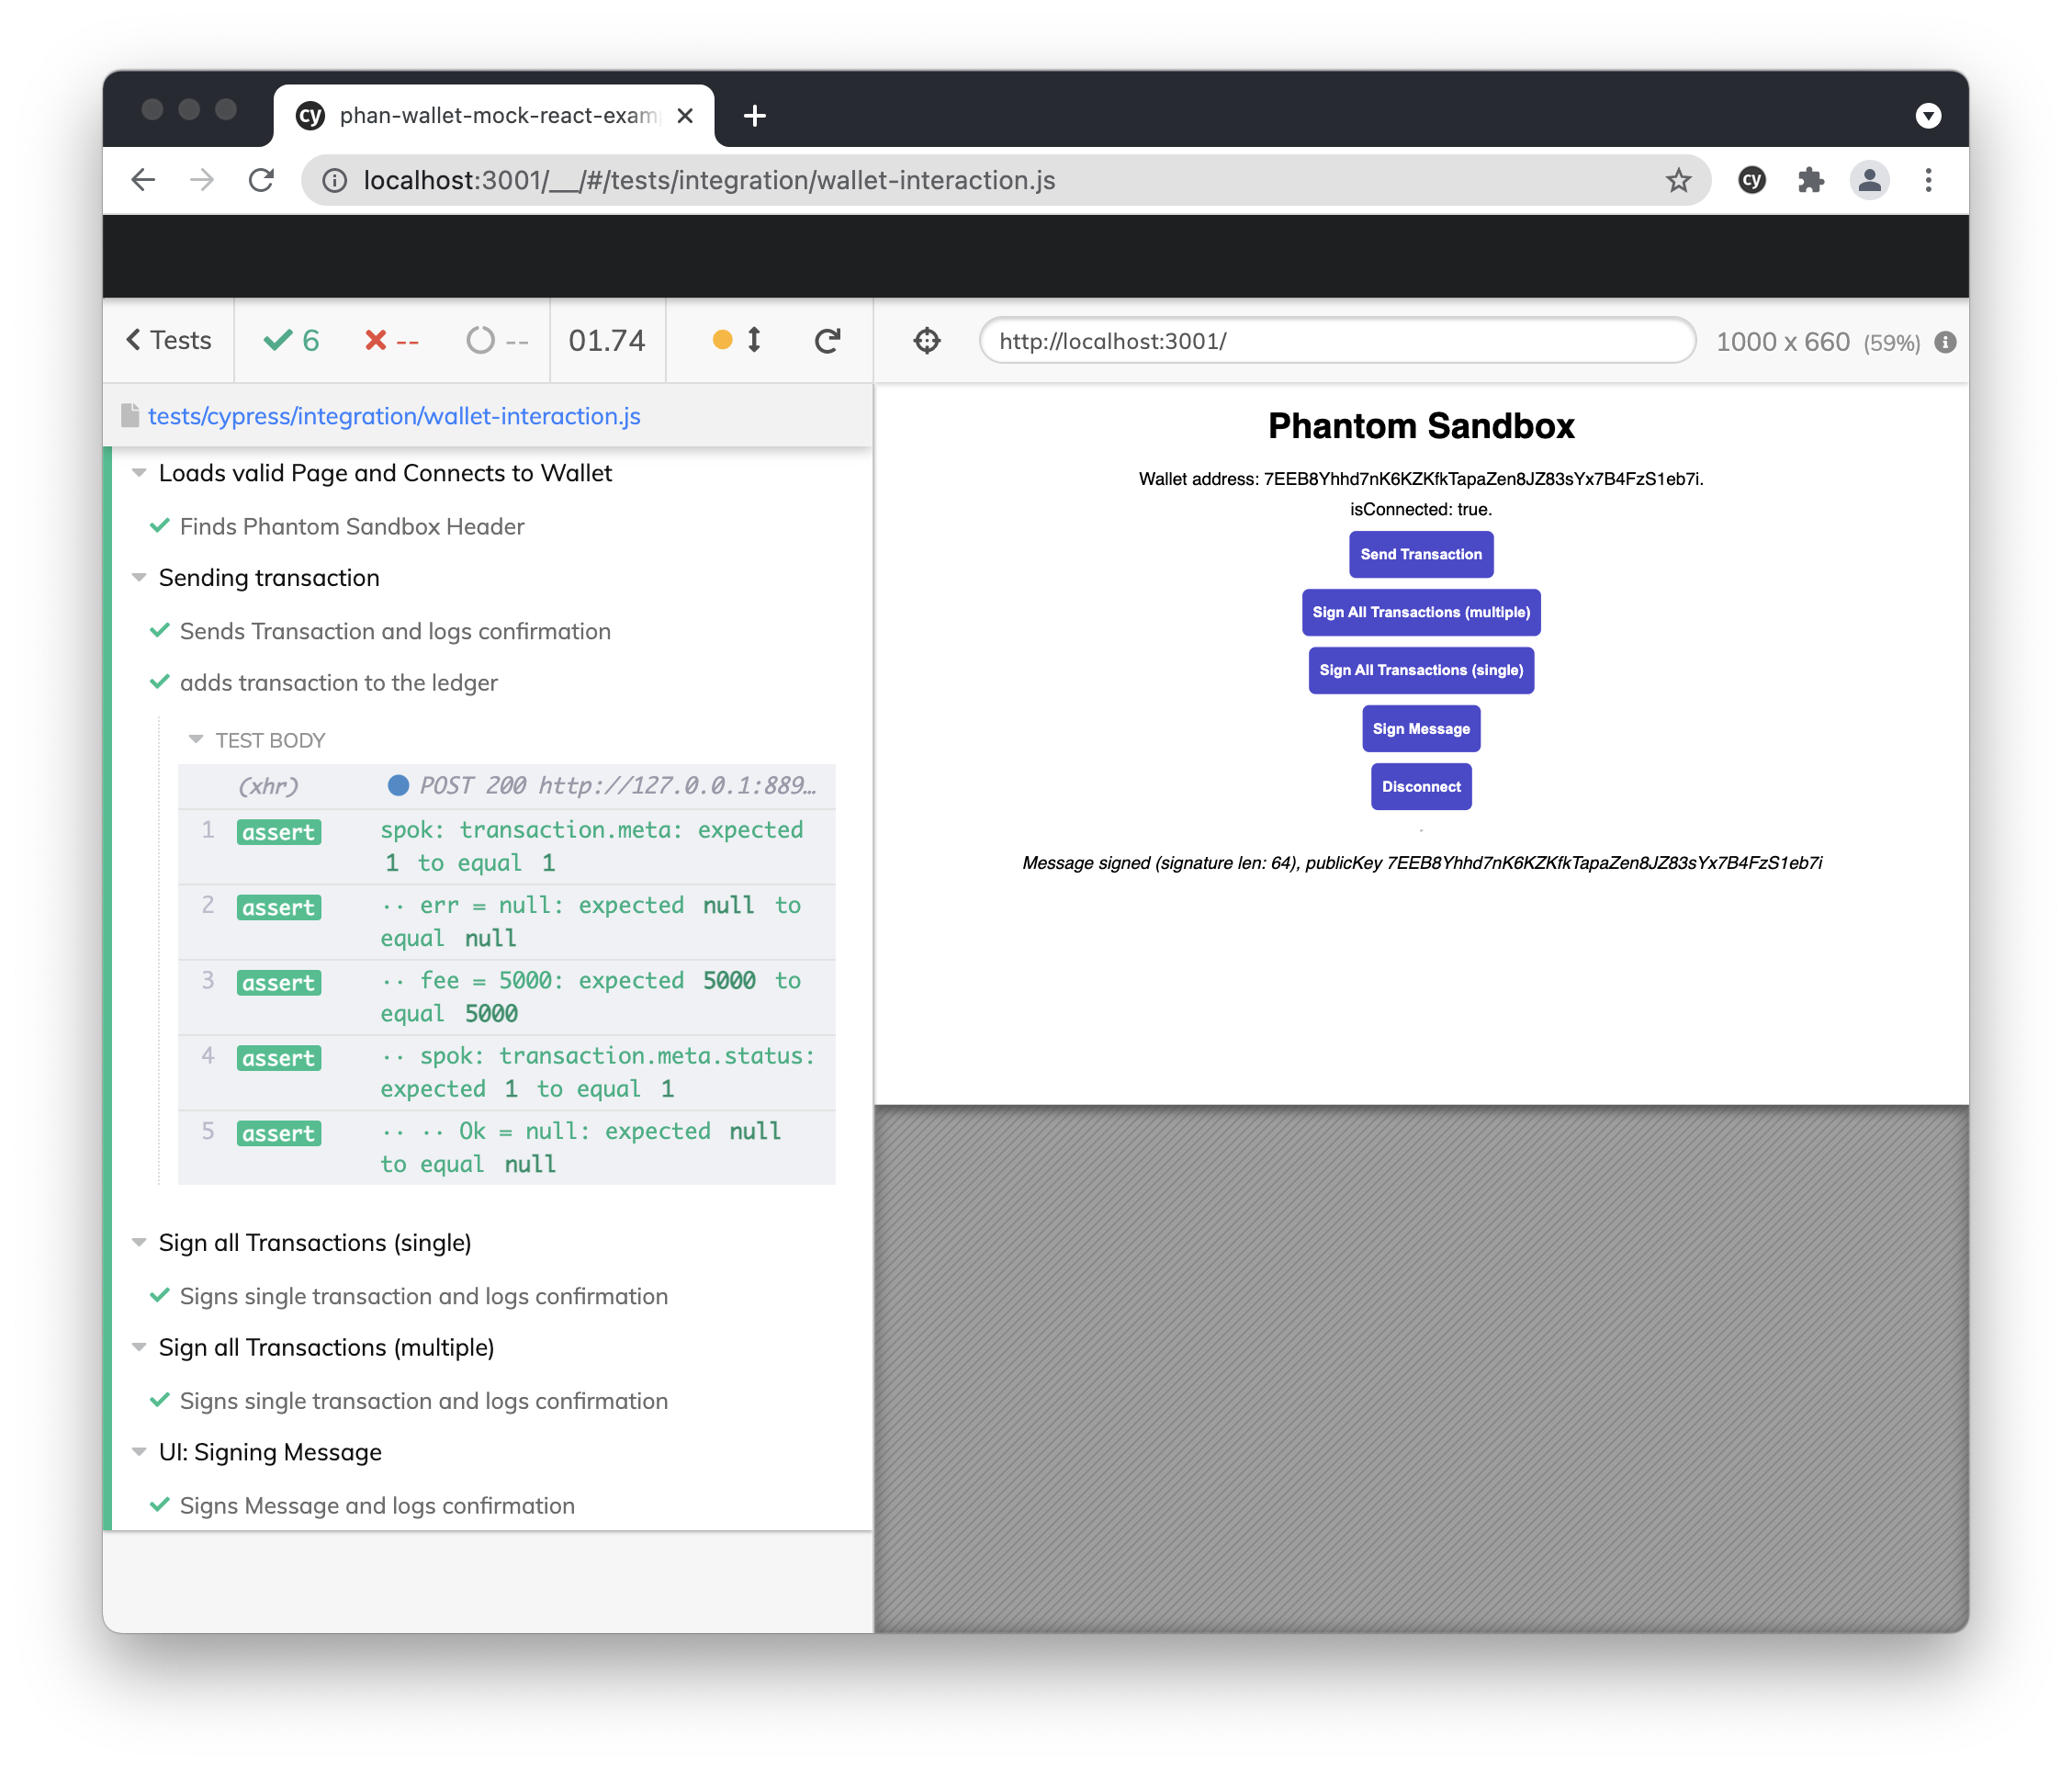This screenshot has height=1769, width=2072.
Task: Bookmark this page with the star icon
Action: coord(1678,180)
